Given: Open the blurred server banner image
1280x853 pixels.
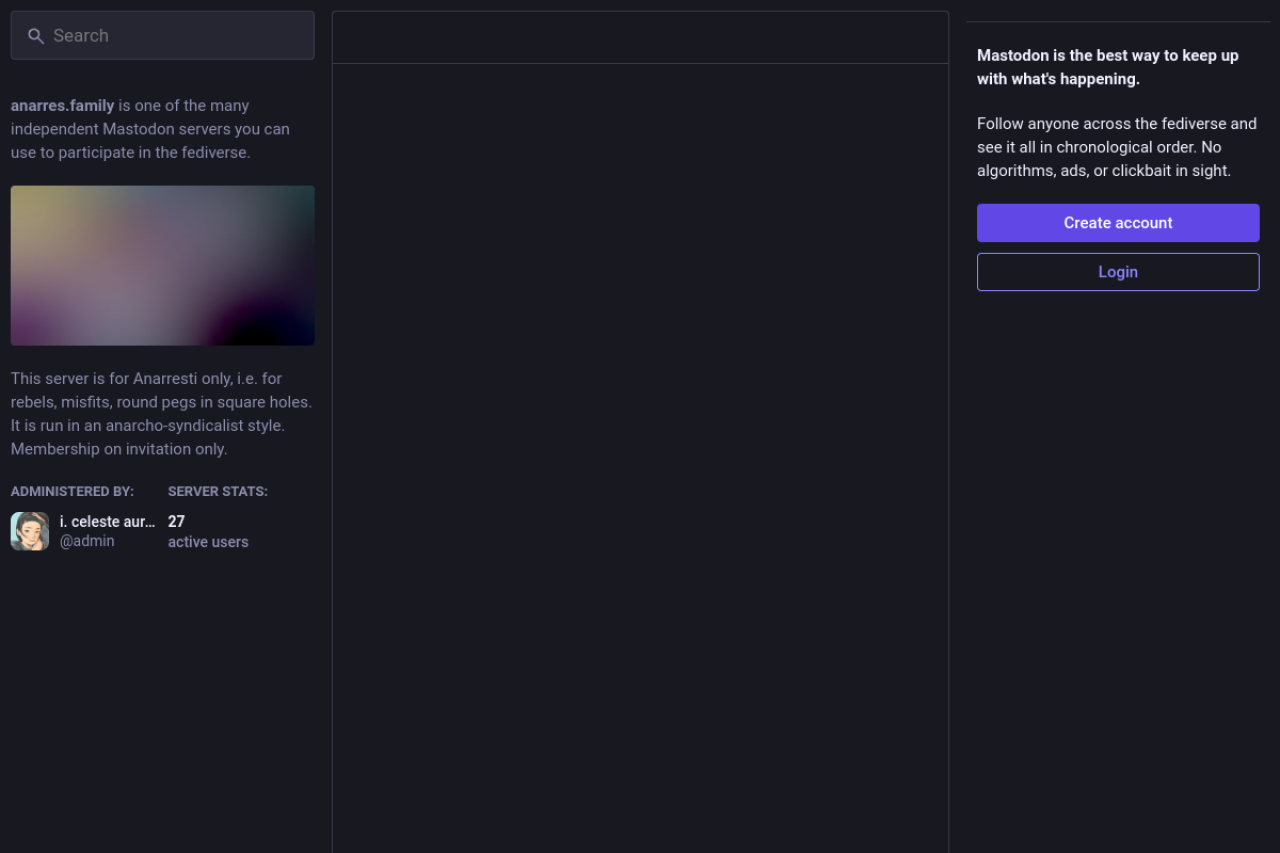Looking at the screenshot, I should tap(162, 265).
